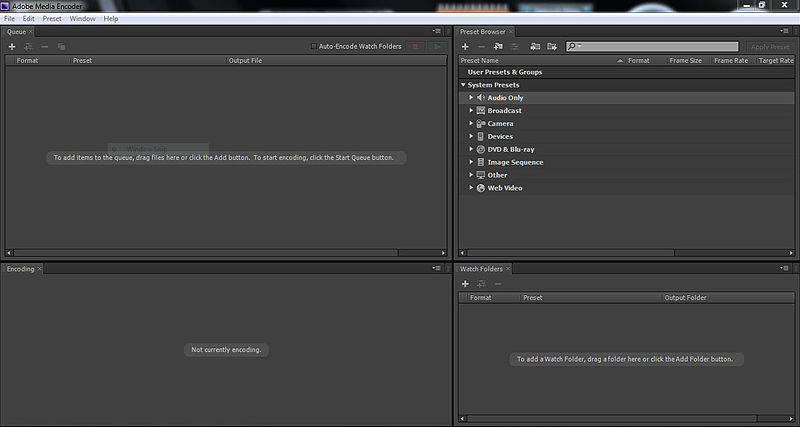Expand the Camera preset category
Image resolution: width=800 pixels, height=427 pixels.
[471, 123]
